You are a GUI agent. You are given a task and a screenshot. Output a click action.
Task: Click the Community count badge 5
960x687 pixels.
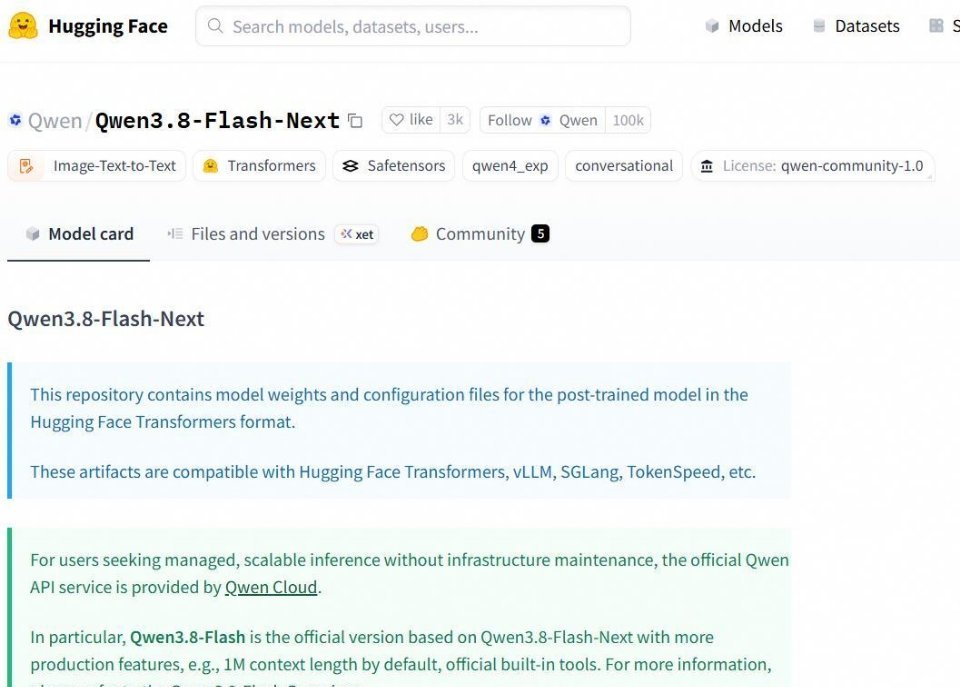(x=540, y=234)
